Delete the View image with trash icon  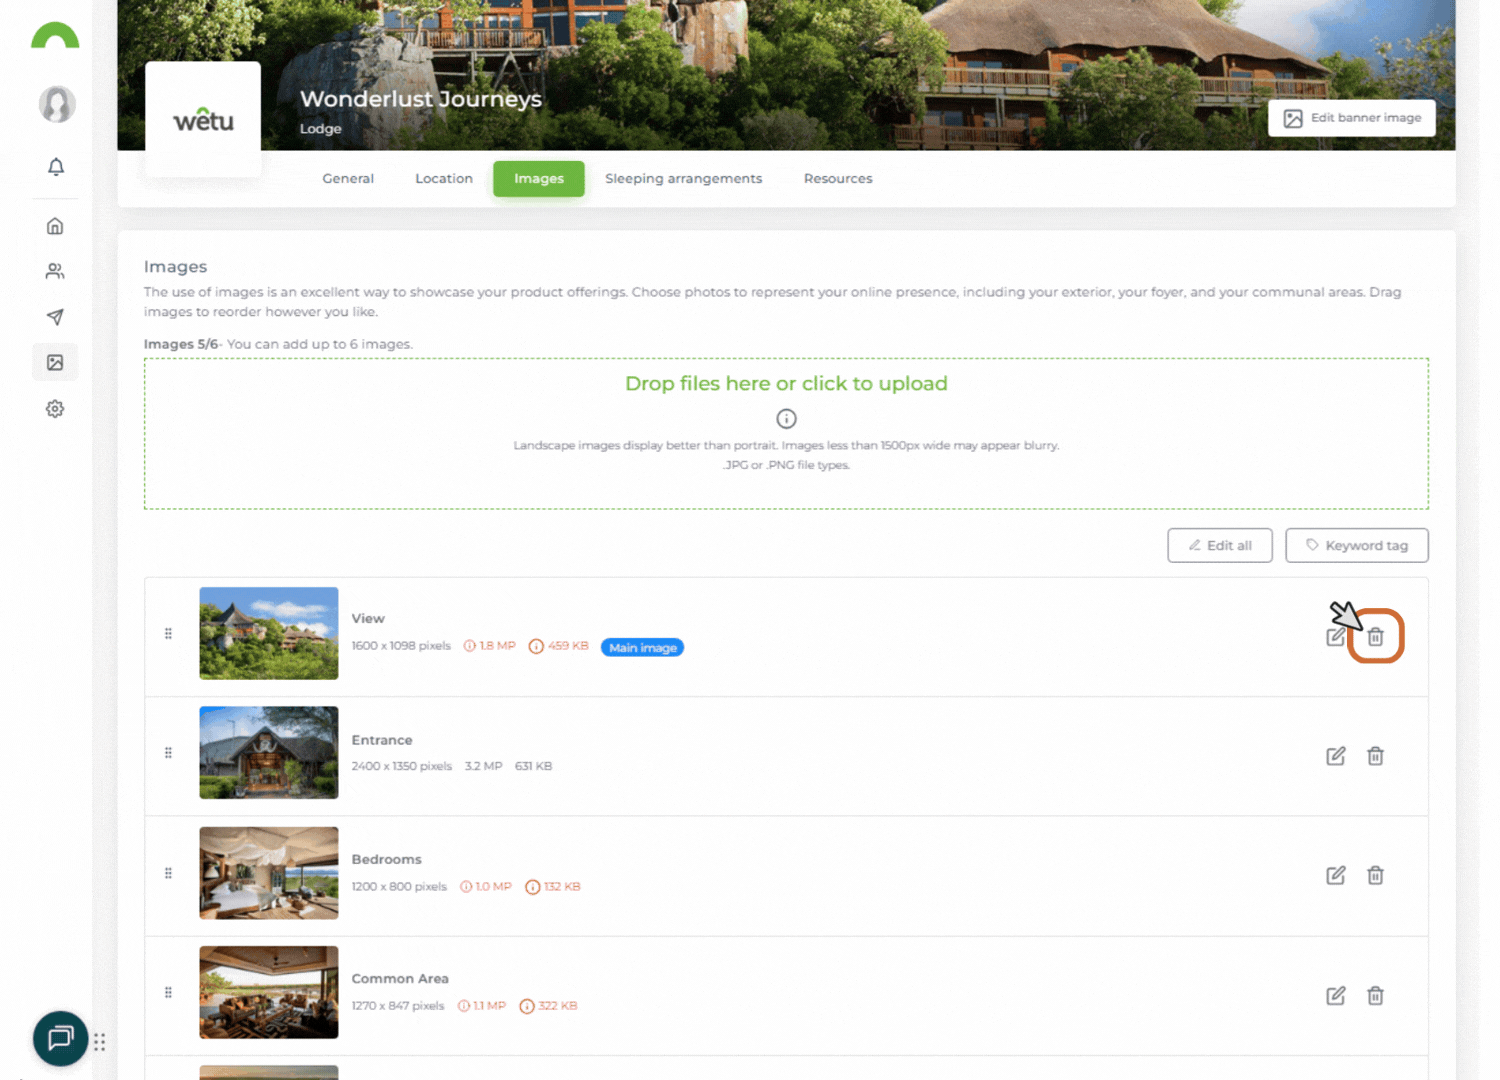[x=1375, y=637]
